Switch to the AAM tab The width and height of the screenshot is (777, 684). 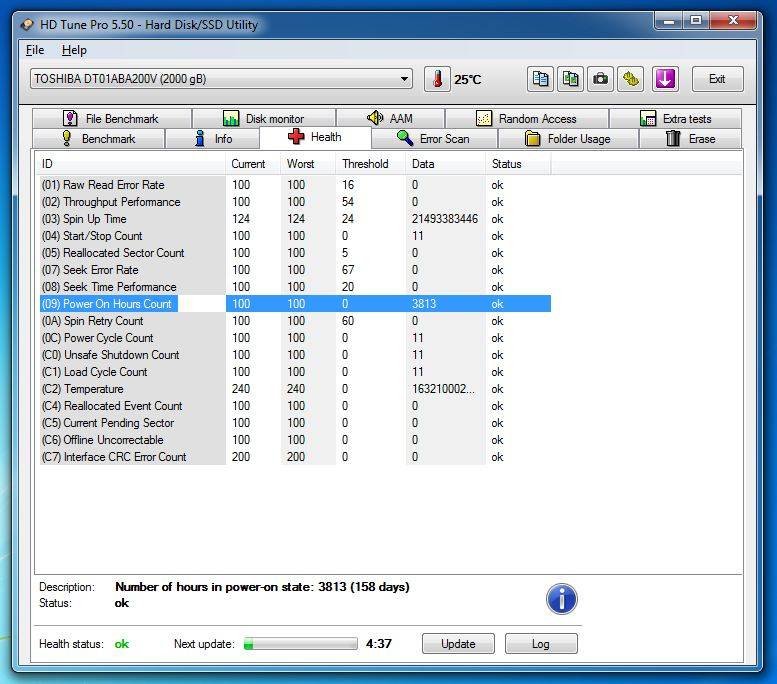(x=390, y=118)
